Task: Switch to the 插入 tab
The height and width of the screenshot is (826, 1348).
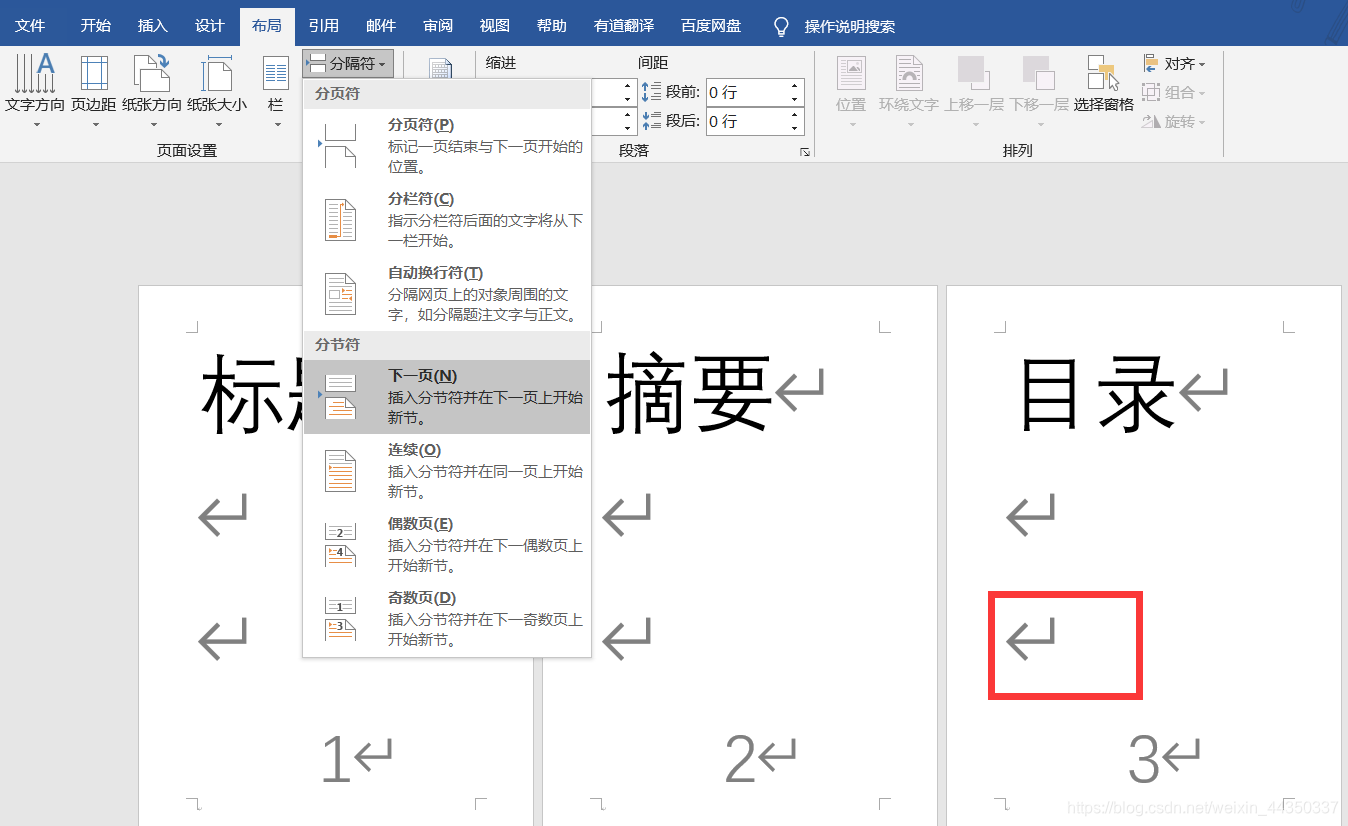Action: pyautogui.click(x=153, y=26)
